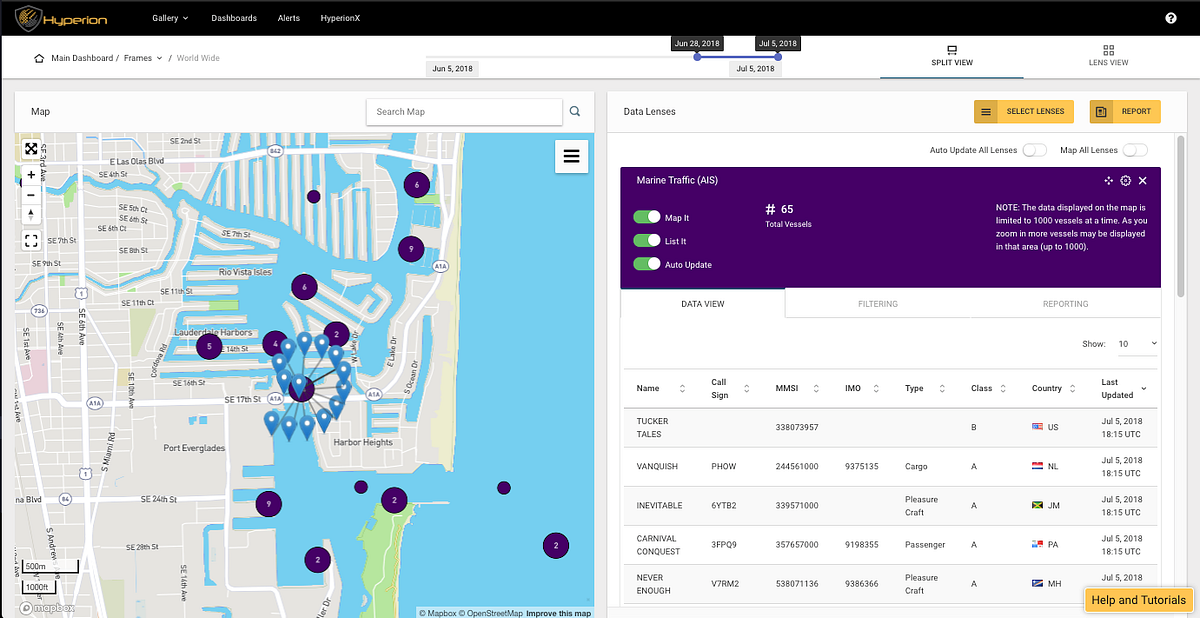1200x618 pixels.
Task: Open the Show 10 results dropdown
Action: click(x=1138, y=343)
